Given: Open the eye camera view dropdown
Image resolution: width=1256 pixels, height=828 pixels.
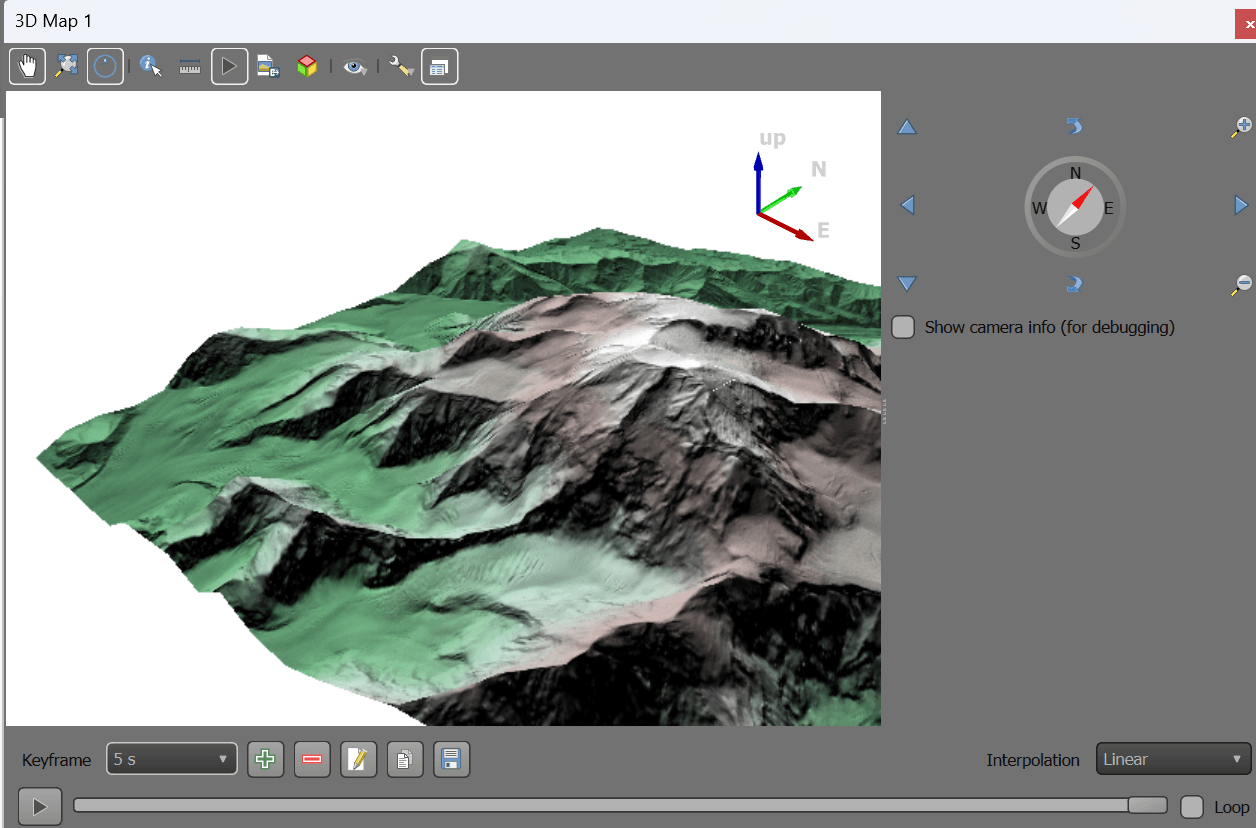Looking at the screenshot, I should click(355, 67).
